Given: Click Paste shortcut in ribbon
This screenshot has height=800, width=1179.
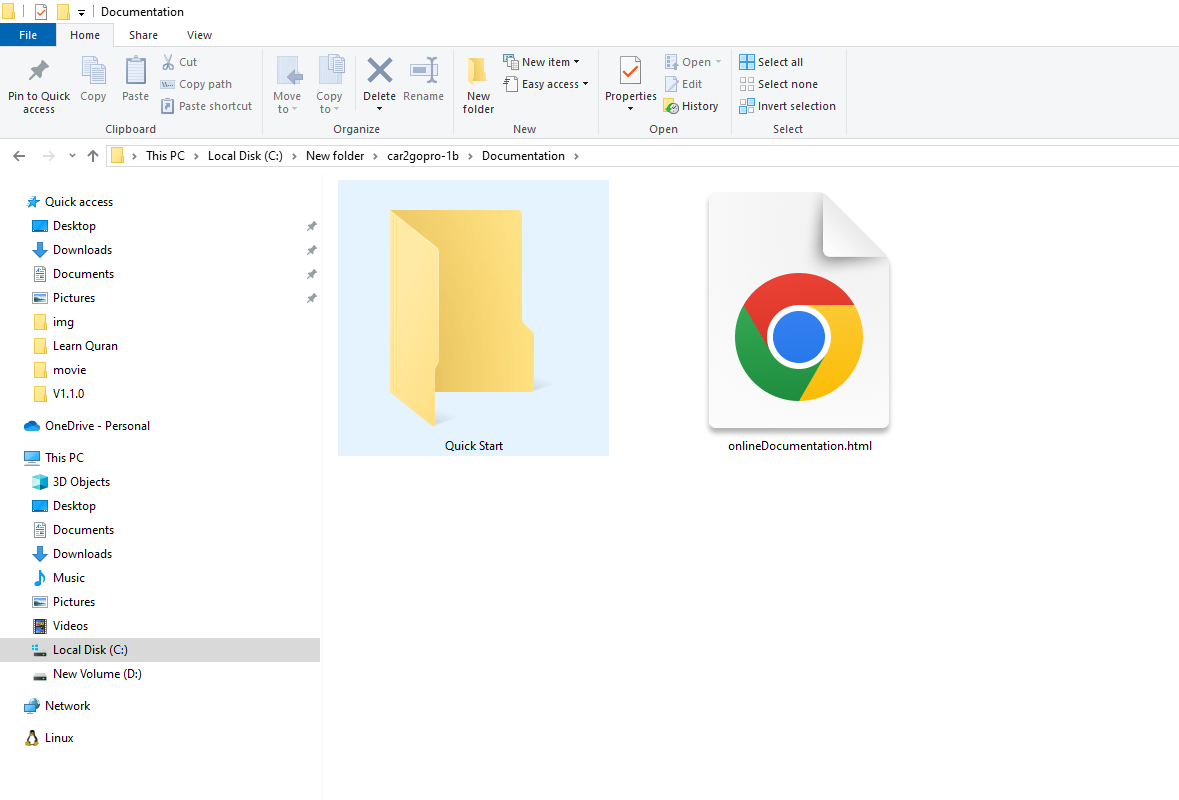Looking at the screenshot, I should click(x=207, y=106).
